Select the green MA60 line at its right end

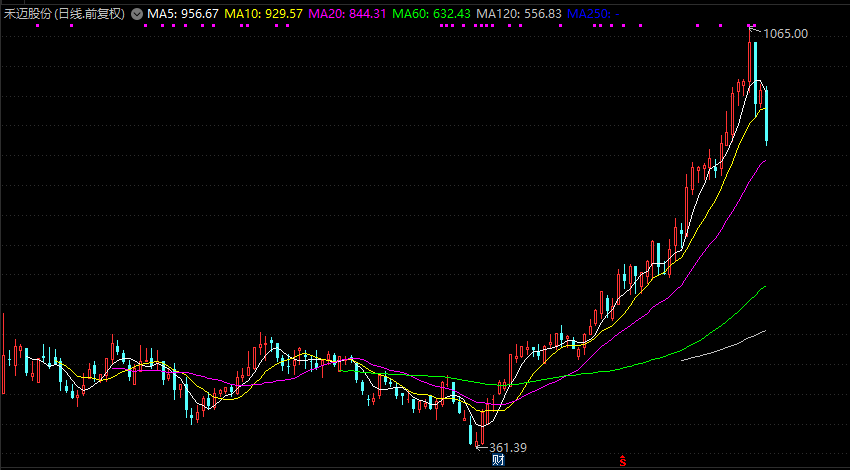coord(762,288)
